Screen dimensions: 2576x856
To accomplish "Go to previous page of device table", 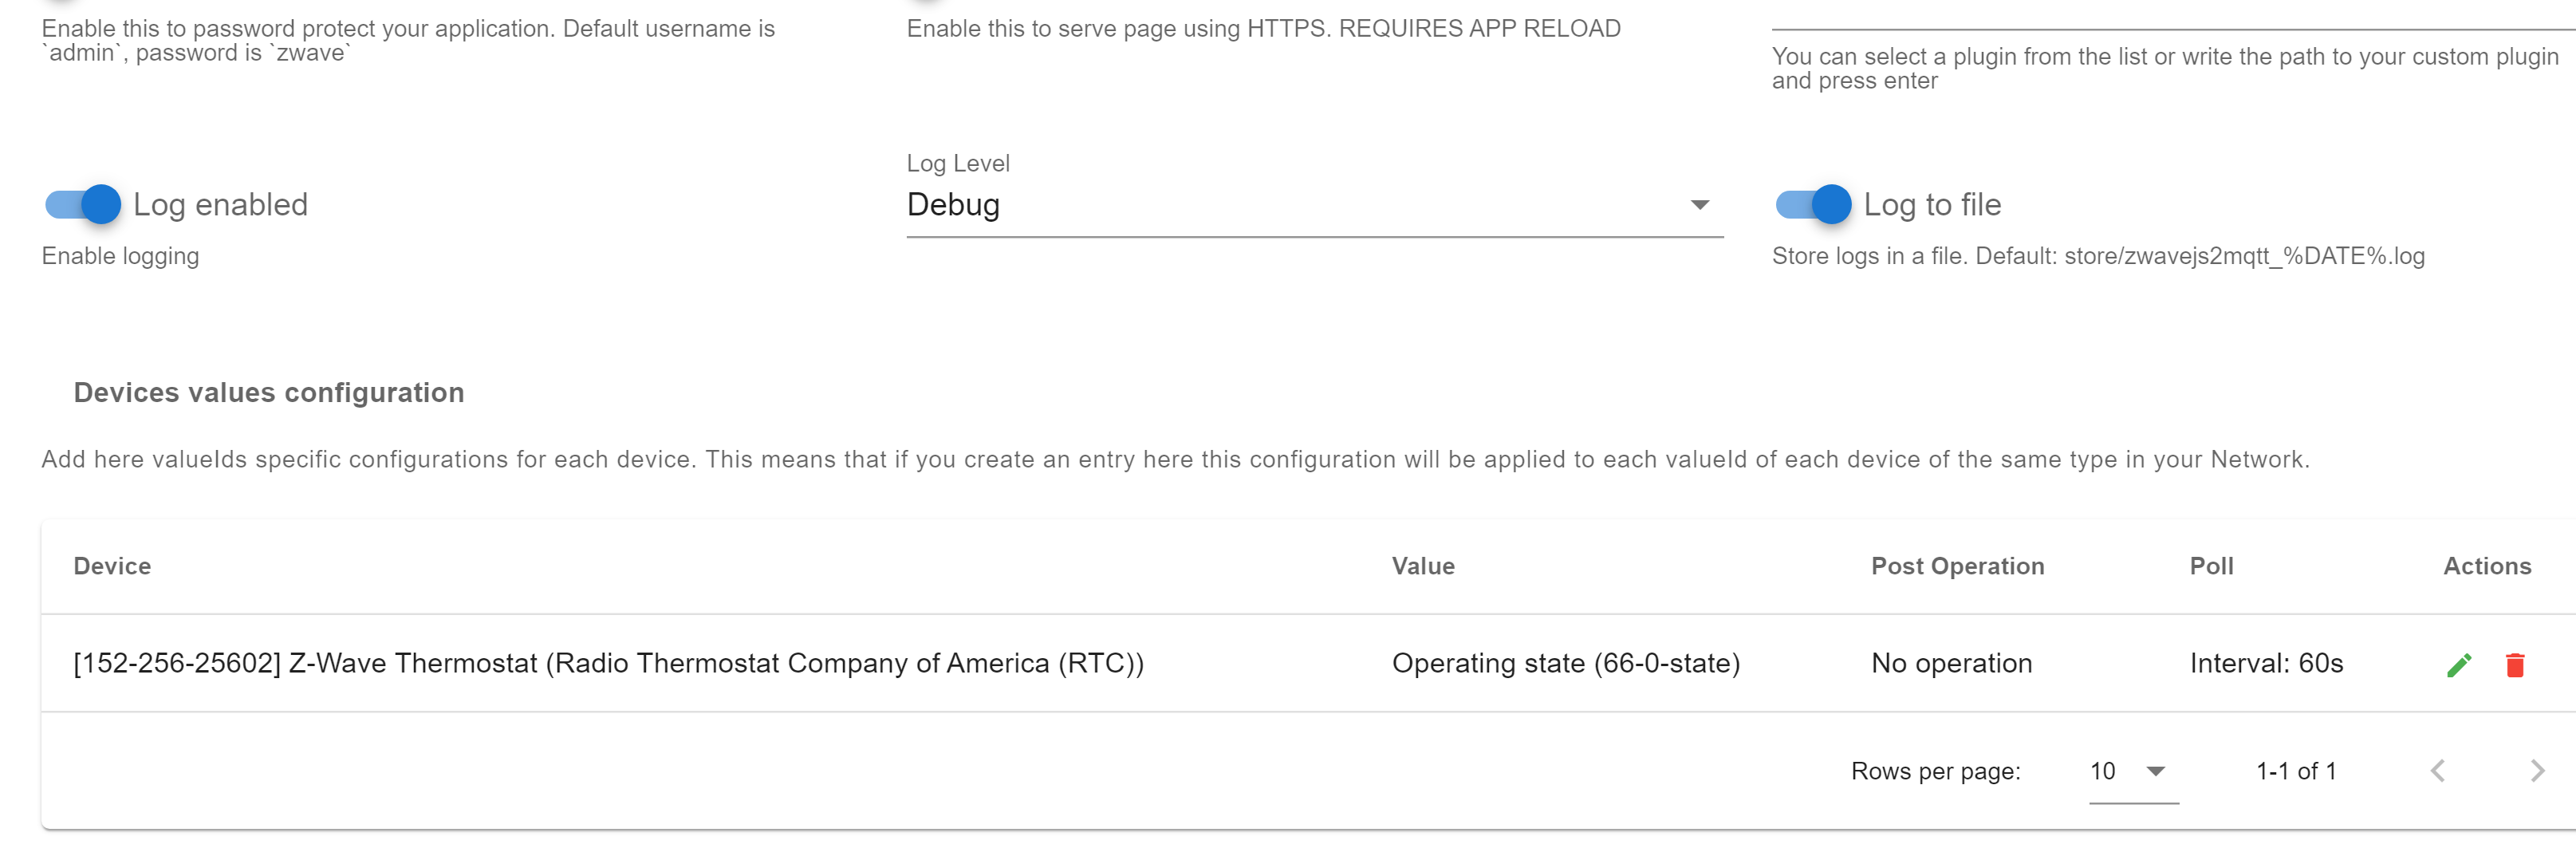I will [x=2438, y=771].
